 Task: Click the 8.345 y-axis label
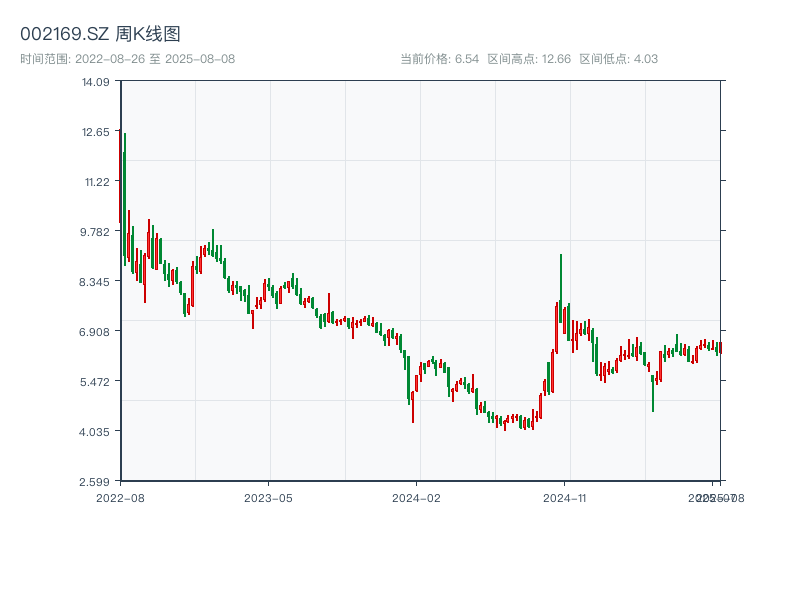[96, 282]
